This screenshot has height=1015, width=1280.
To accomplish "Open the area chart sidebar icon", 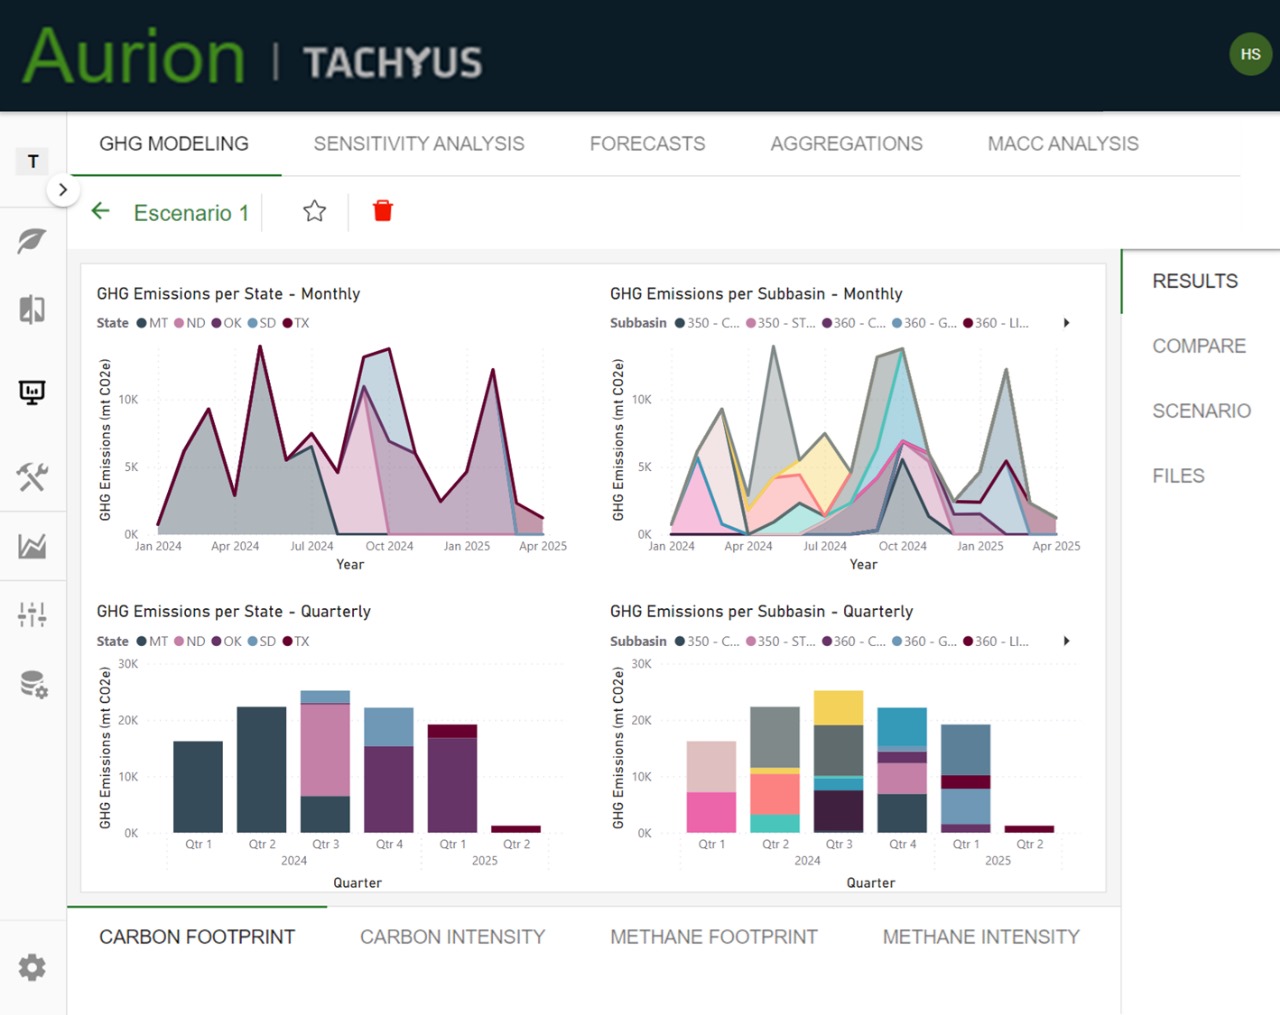I will pos(32,546).
